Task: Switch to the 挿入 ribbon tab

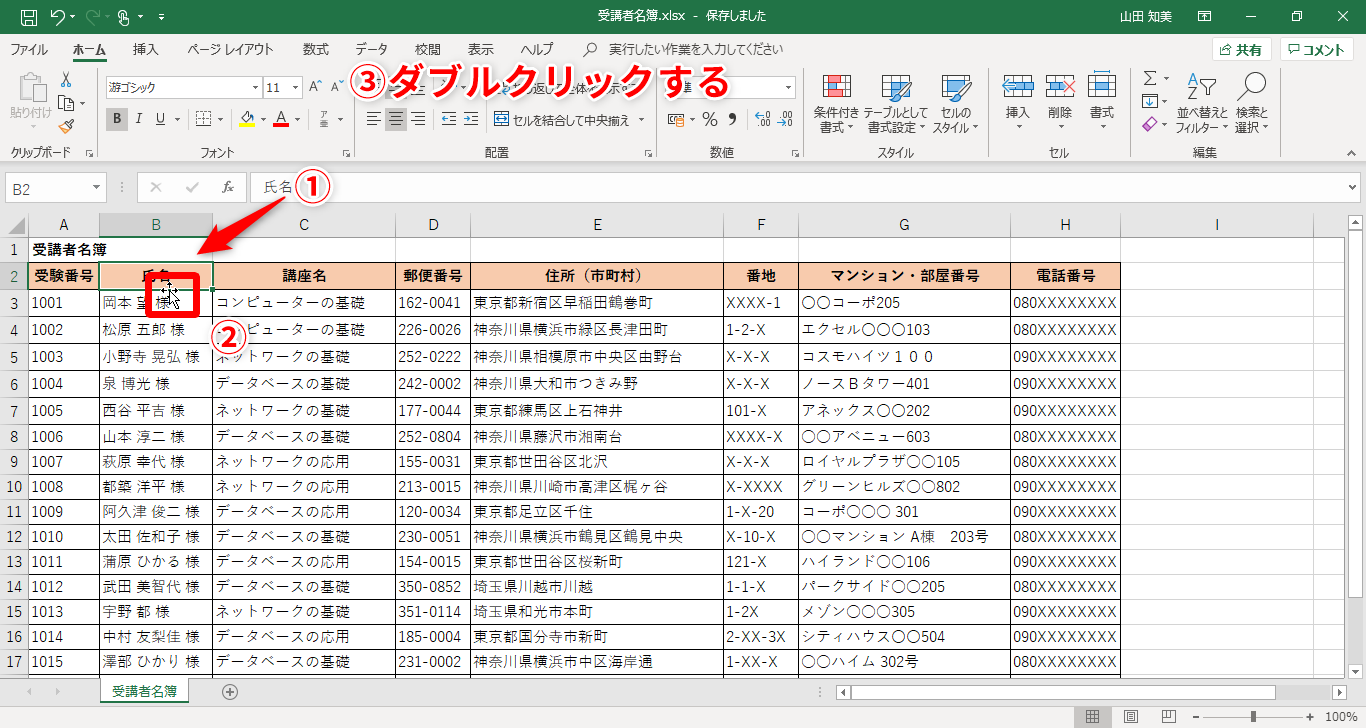Action: 146,49
